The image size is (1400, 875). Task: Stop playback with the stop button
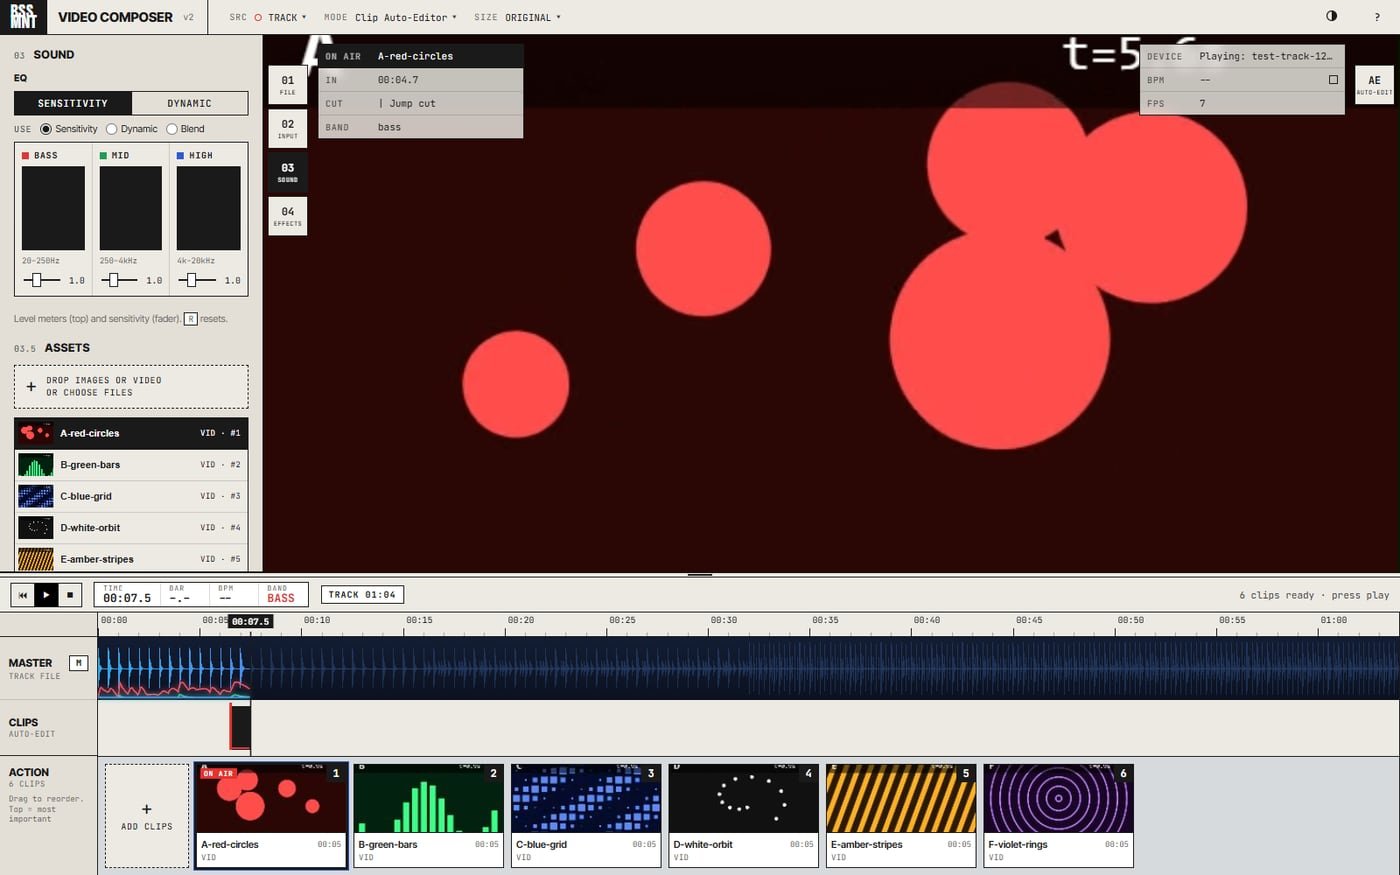[70, 594]
